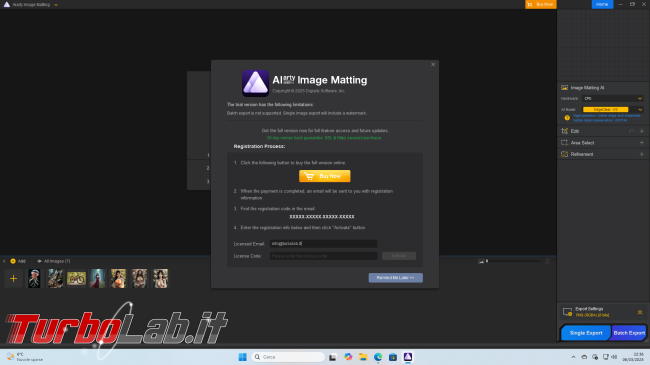650x365 pixels.
Task: Click the orange Buy Now button in title bar
Action: pos(541,4)
